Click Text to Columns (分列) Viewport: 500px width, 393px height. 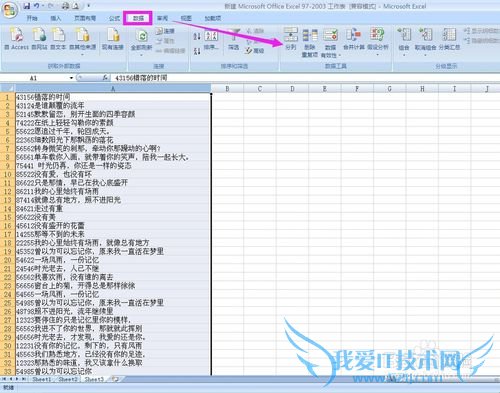coord(291,39)
